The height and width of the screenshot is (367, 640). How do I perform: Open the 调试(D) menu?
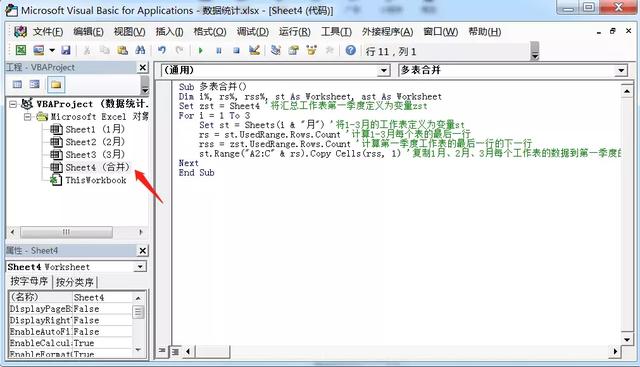253,32
